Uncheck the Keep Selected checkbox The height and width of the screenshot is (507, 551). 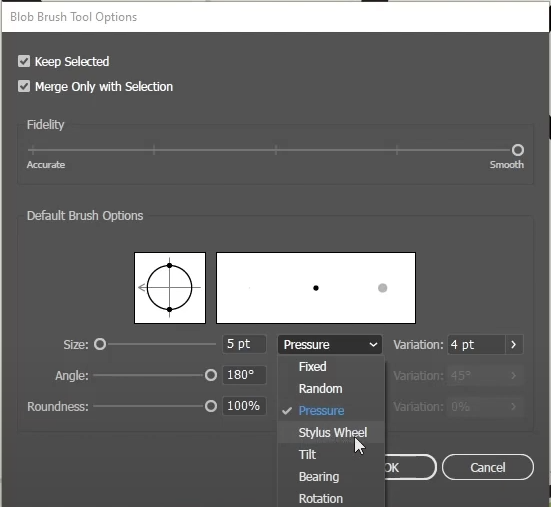[24, 61]
